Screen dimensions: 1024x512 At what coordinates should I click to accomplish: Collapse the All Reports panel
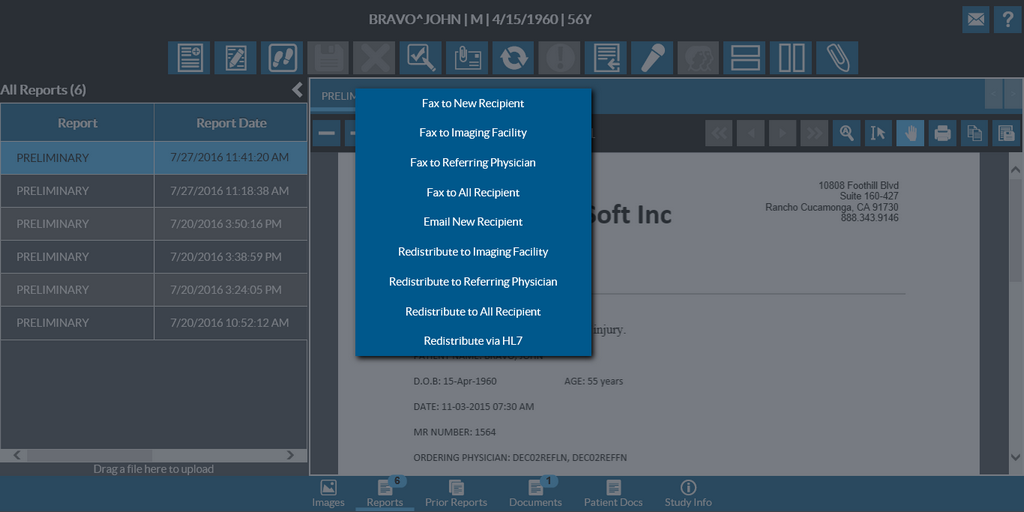pos(297,90)
